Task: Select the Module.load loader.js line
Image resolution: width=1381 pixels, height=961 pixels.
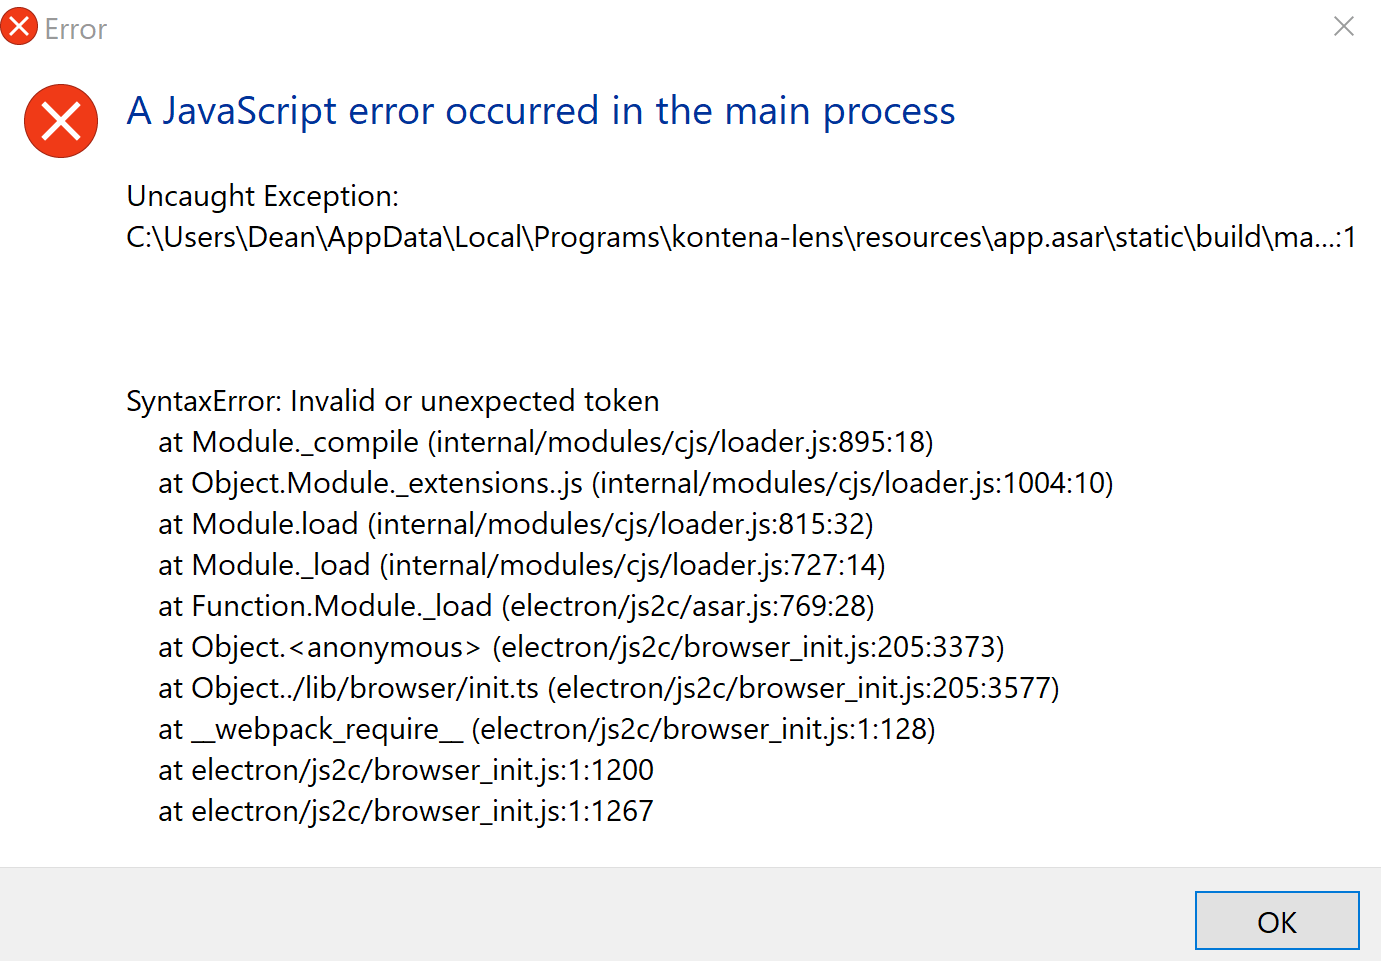Action: [516, 523]
